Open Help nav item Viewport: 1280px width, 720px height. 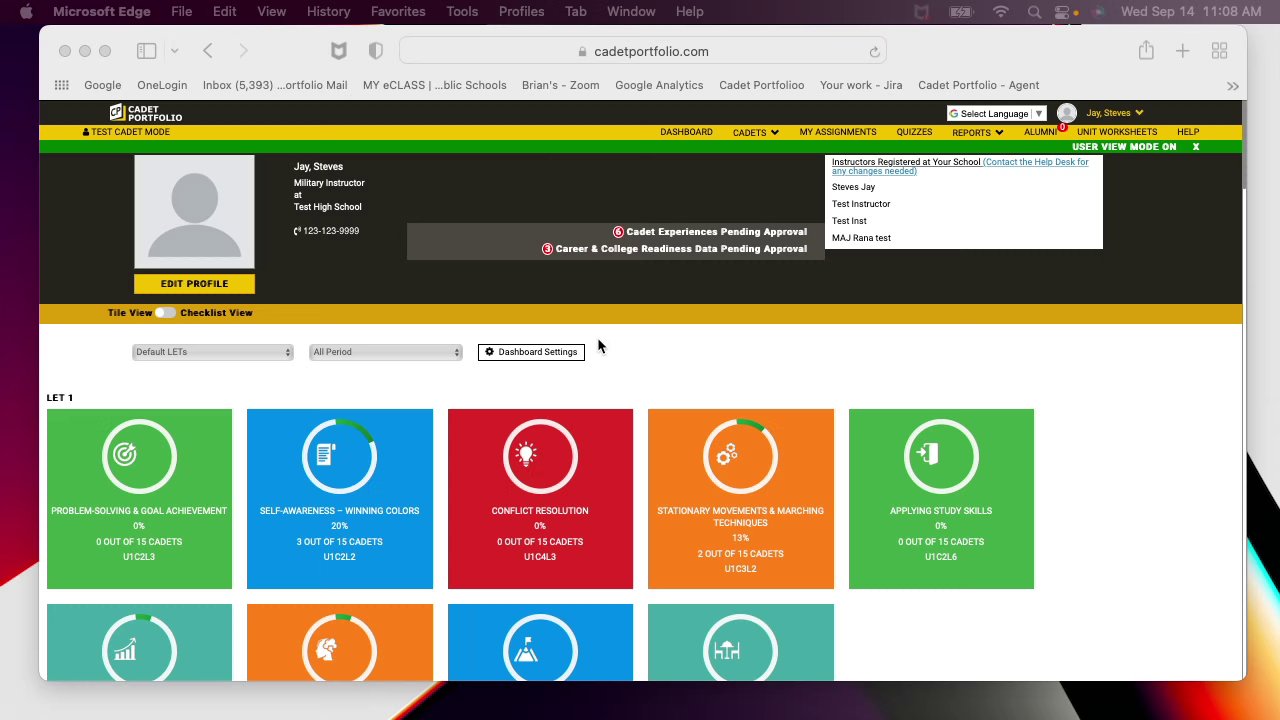click(x=1188, y=132)
